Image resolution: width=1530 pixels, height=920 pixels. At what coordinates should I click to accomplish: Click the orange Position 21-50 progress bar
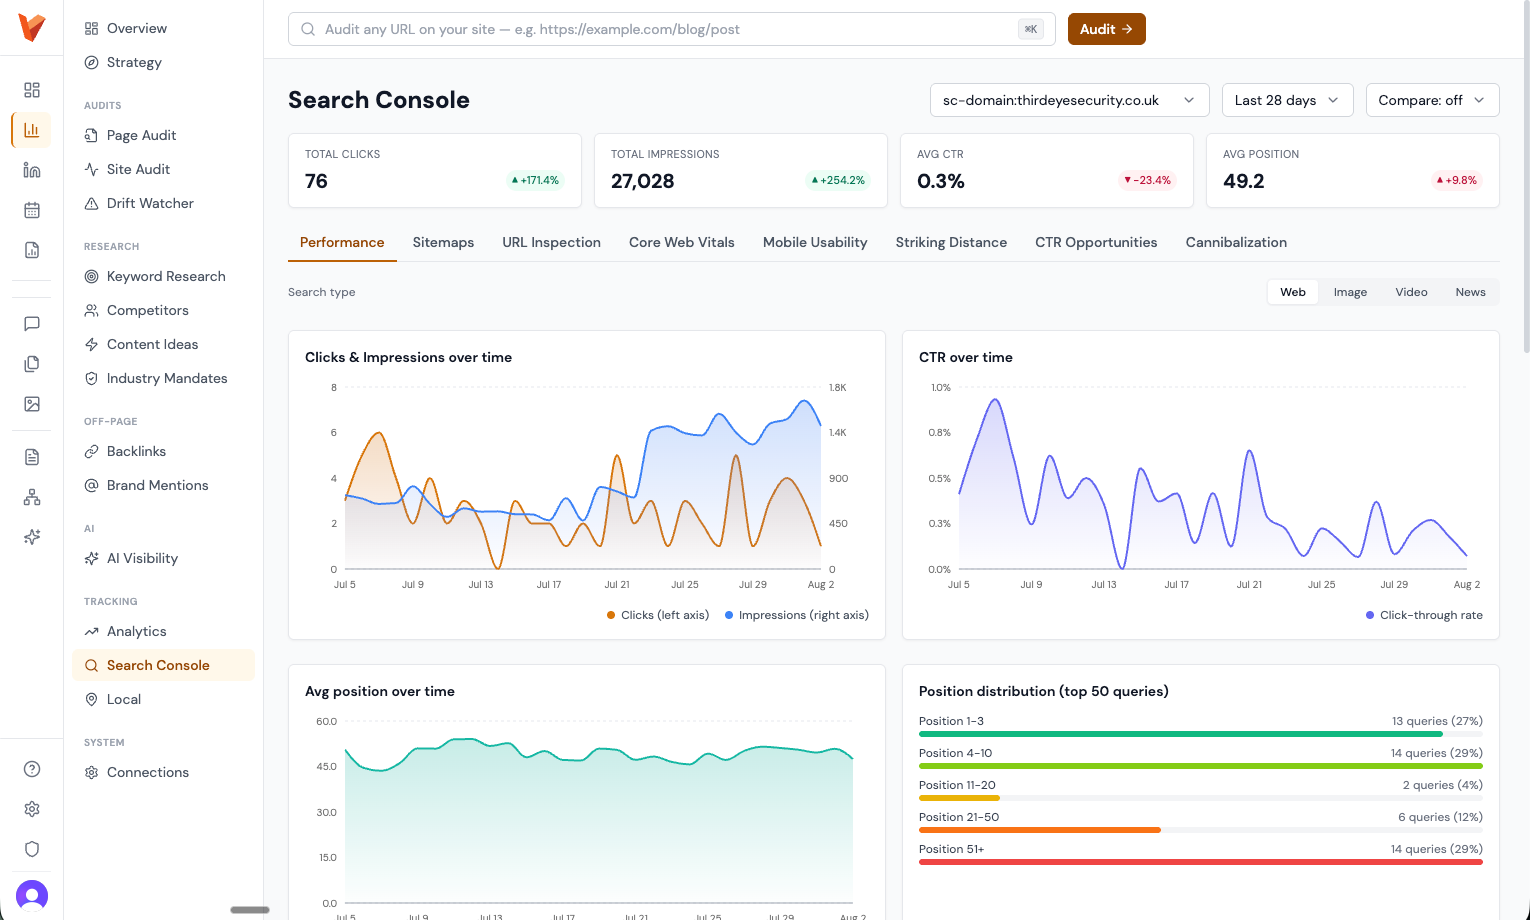[x=1040, y=830]
